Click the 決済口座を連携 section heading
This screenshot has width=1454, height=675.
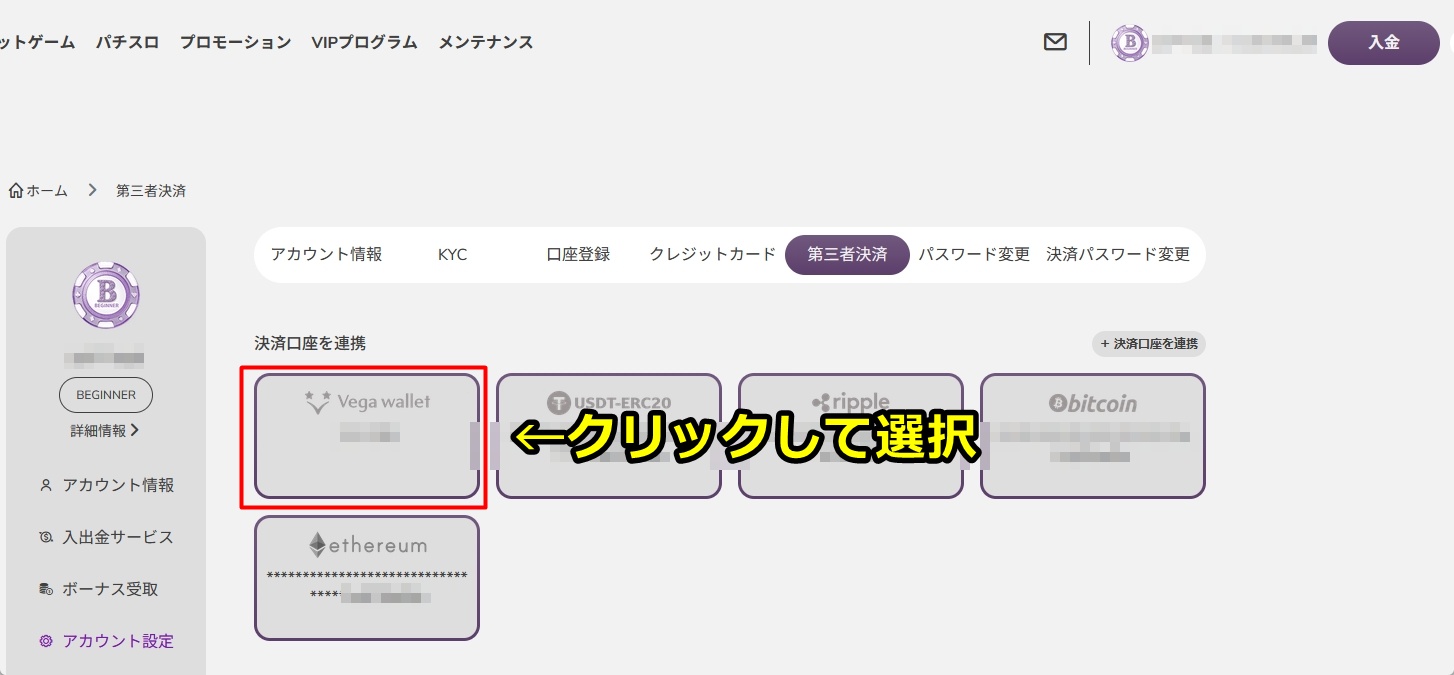pyautogui.click(x=310, y=343)
